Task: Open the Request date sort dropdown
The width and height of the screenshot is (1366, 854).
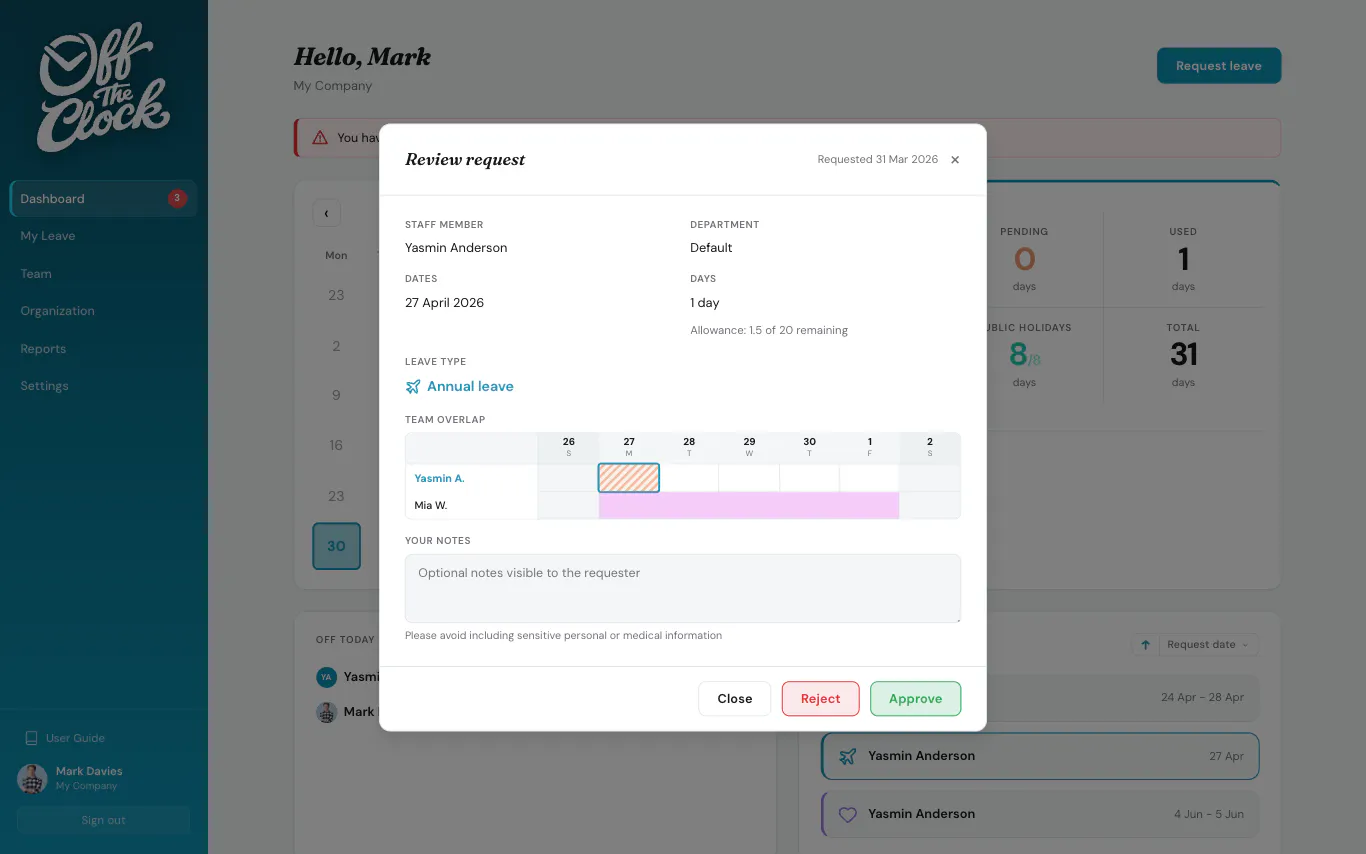Action: 1208,645
